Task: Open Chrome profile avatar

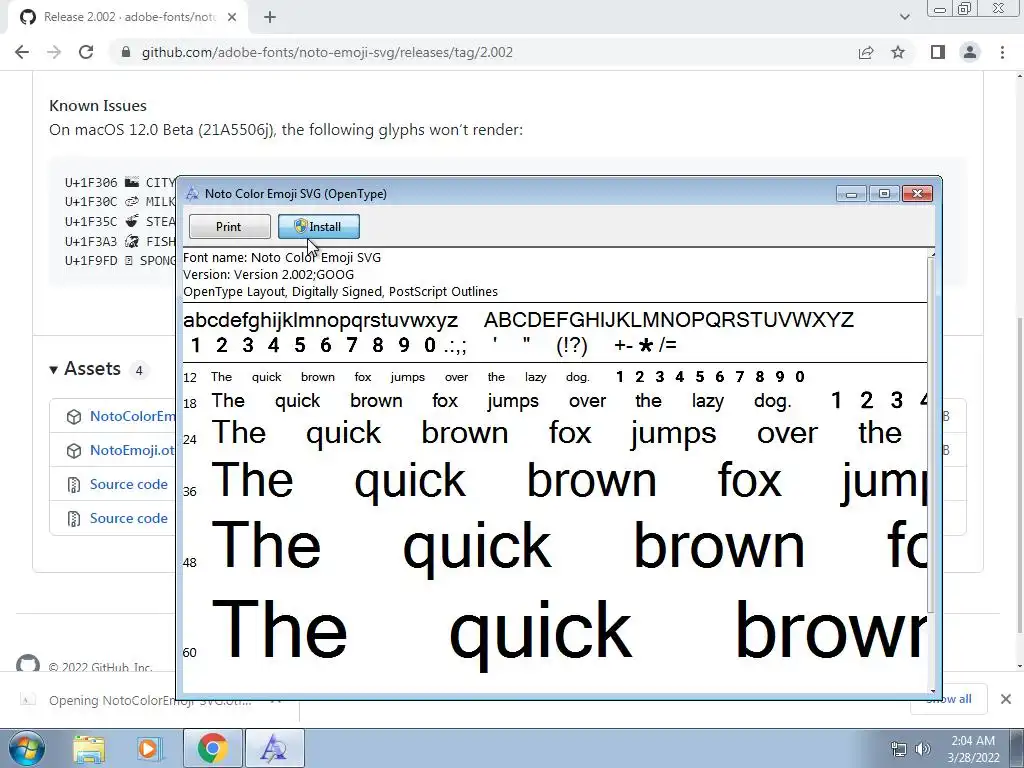Action: pos(970,52)
